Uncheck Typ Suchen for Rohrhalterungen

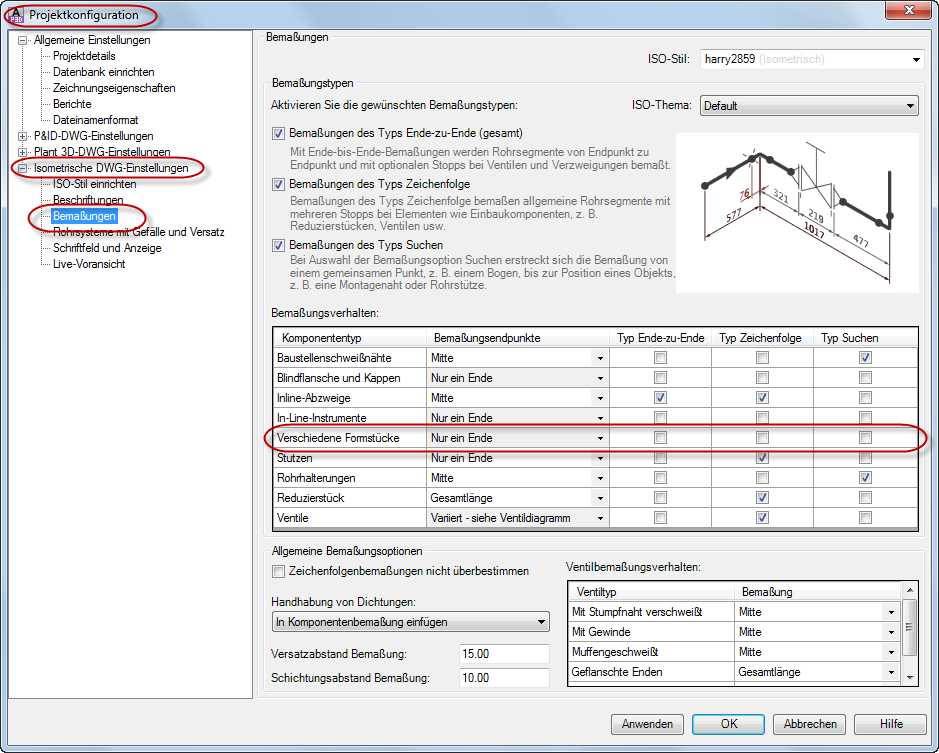(865, 478)
